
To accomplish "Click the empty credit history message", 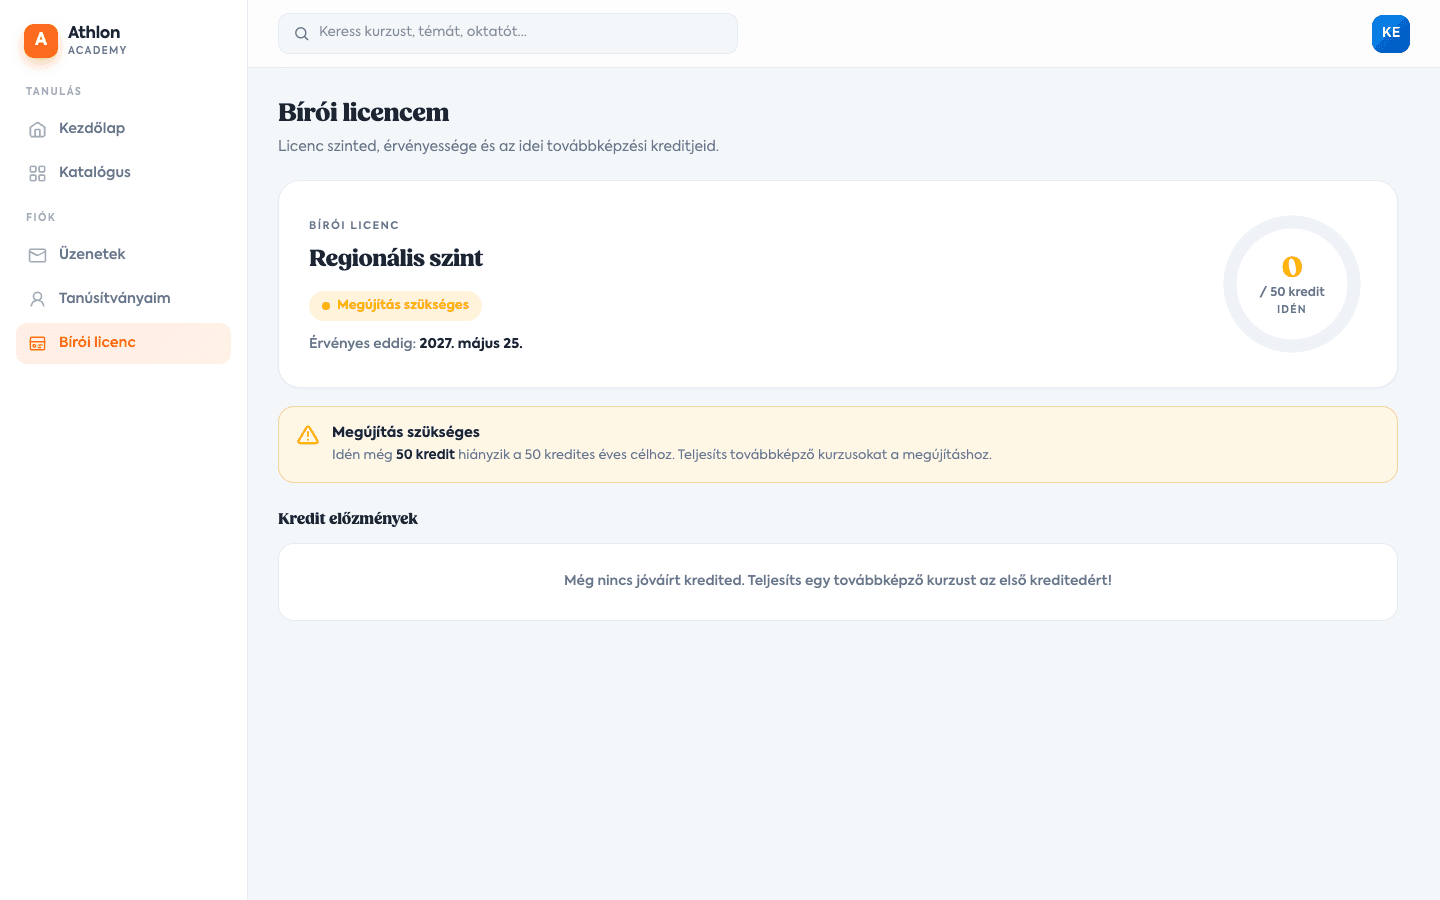I will point(838,580).
